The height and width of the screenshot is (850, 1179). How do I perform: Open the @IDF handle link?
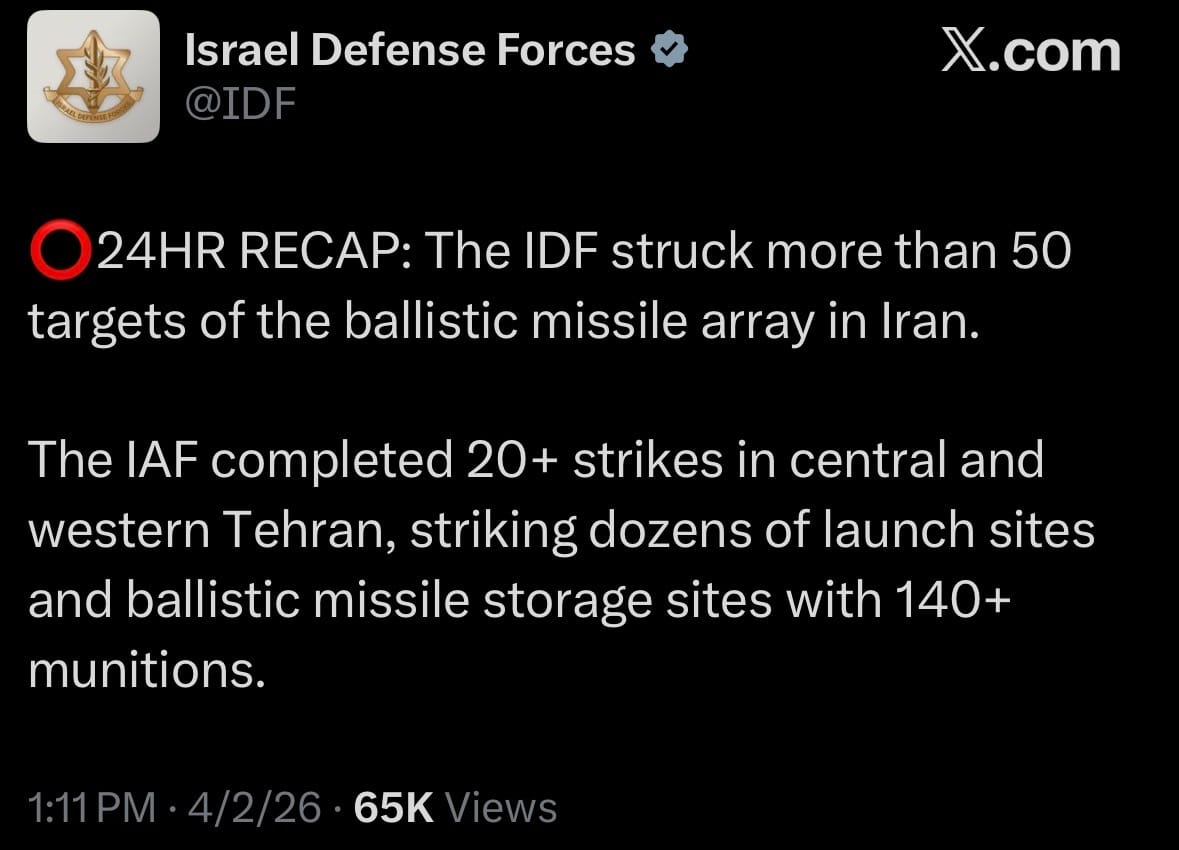tap(240, 102)
